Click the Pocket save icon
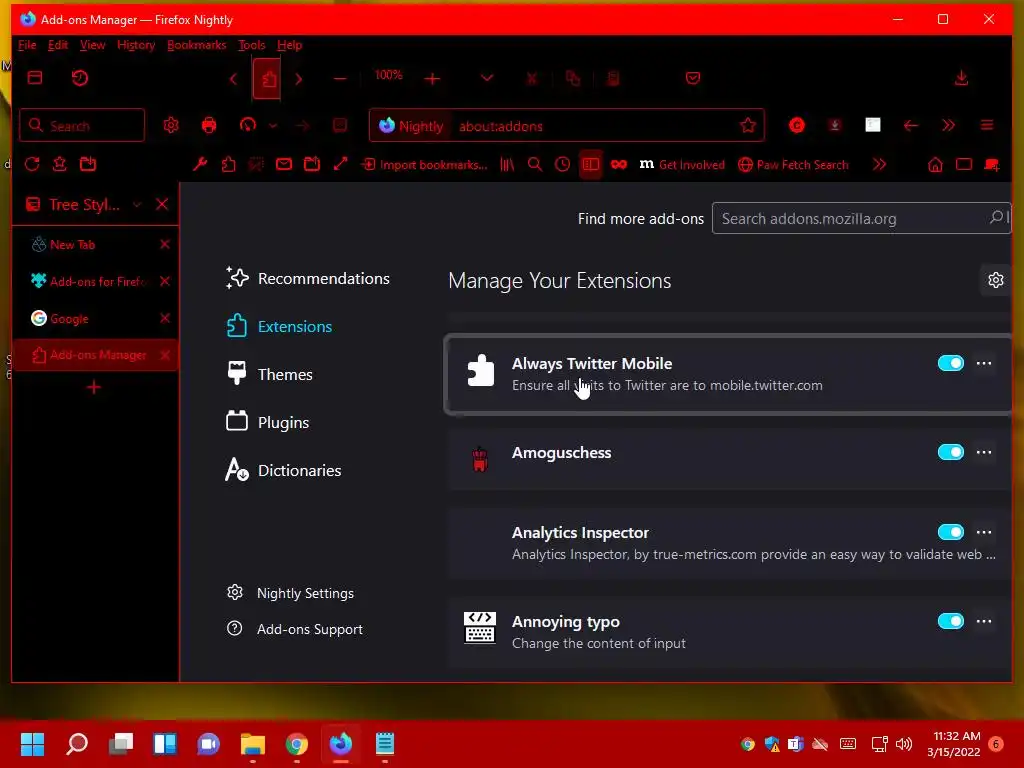Viewport: 1024px width, 768px height. click(x=693, y=78)
